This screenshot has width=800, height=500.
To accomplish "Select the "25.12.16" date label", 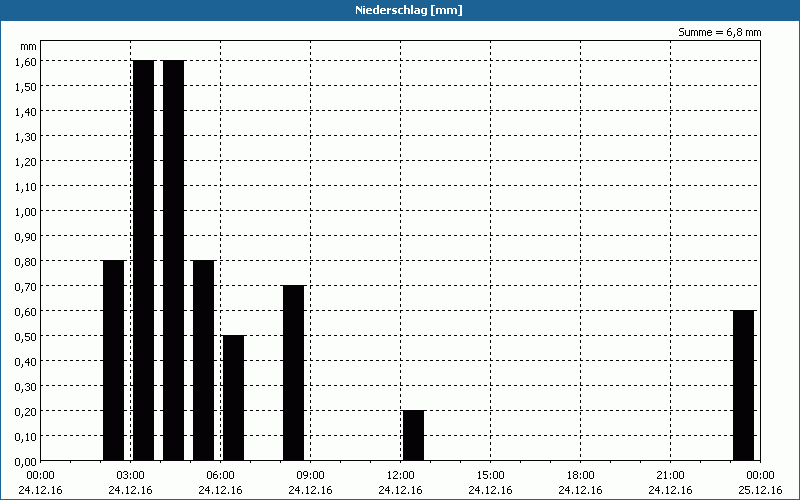I will point(760,490).
